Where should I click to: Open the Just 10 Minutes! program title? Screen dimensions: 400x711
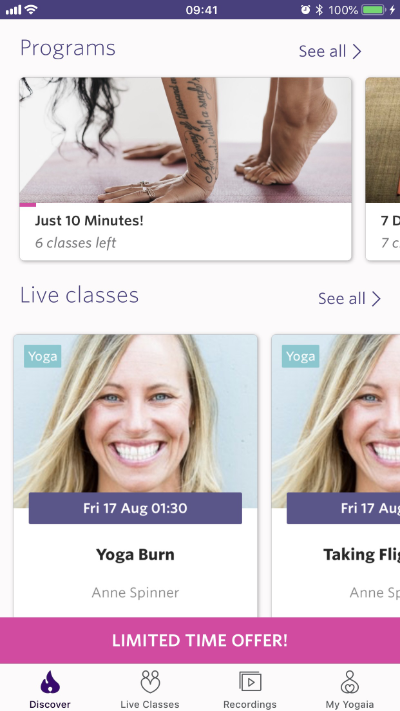coord(89,221)
